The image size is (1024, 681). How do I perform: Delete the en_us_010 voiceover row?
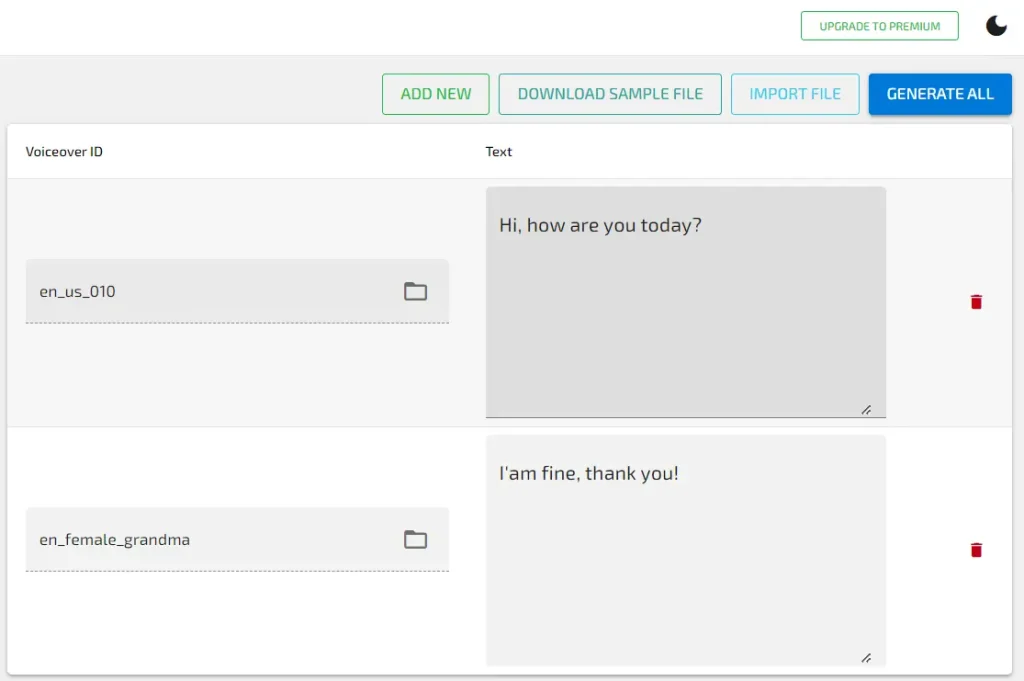coord(976,302)
